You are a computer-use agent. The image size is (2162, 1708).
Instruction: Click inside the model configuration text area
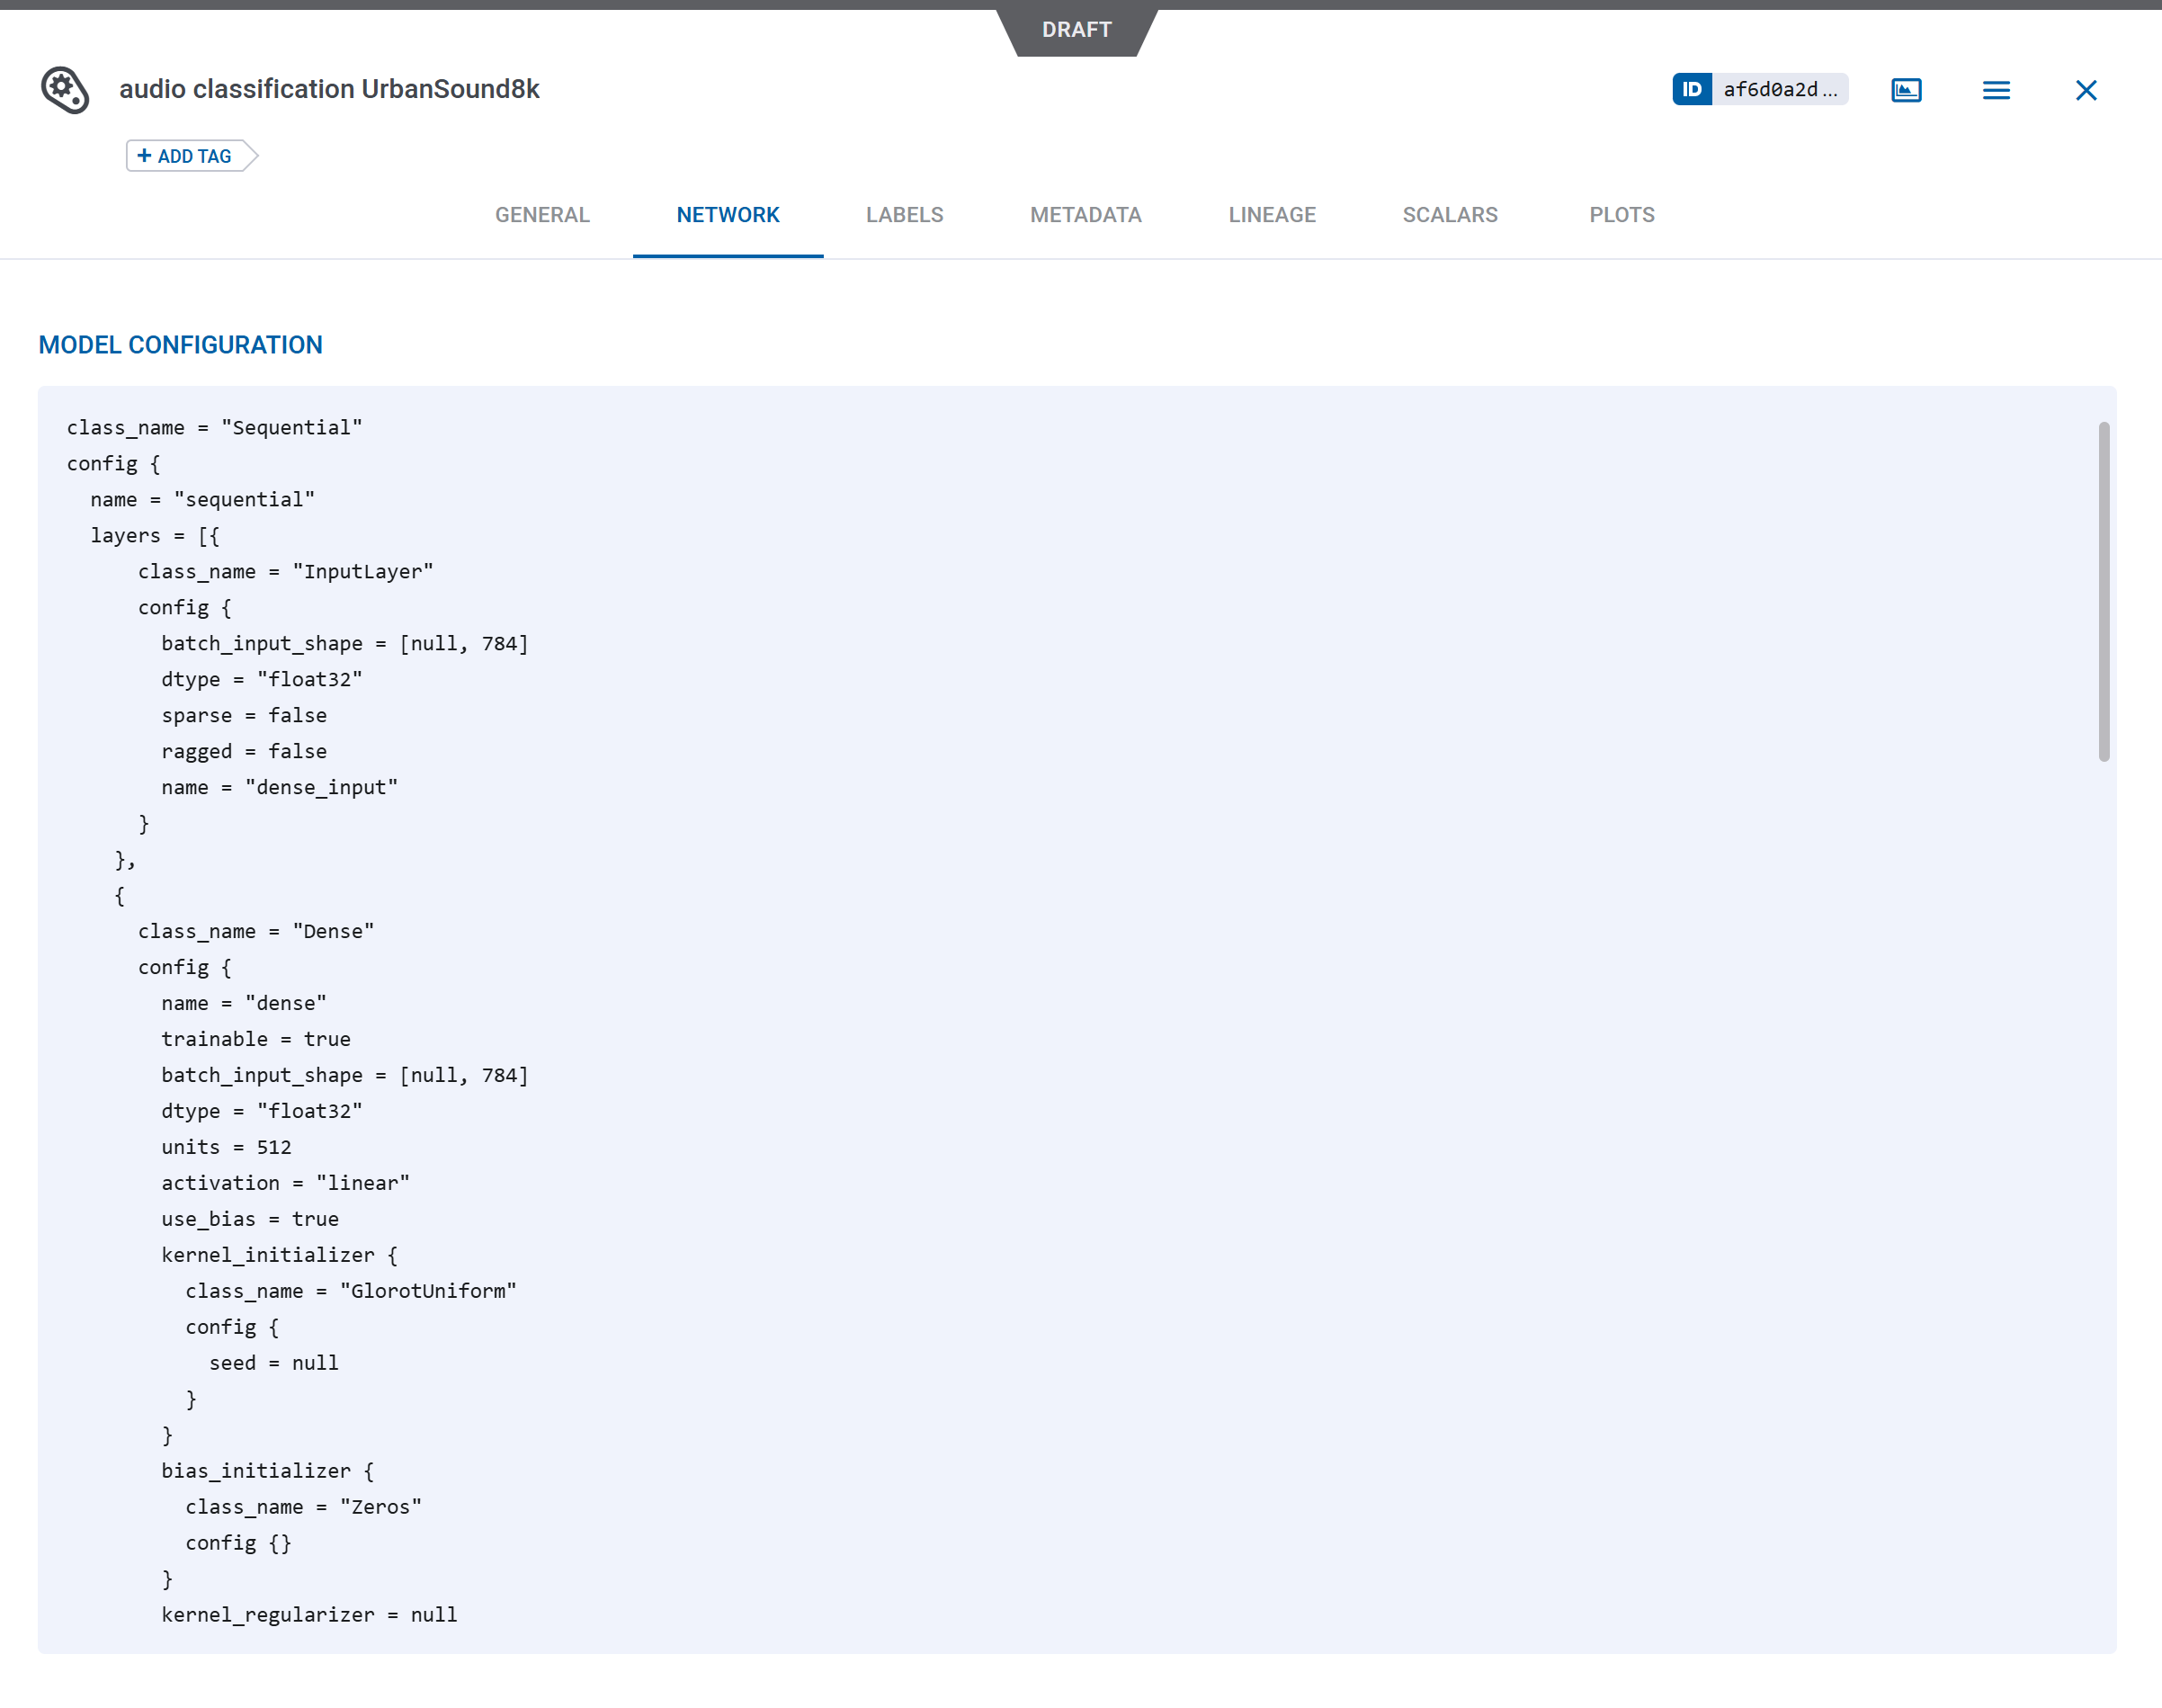click(1000, 1000)
